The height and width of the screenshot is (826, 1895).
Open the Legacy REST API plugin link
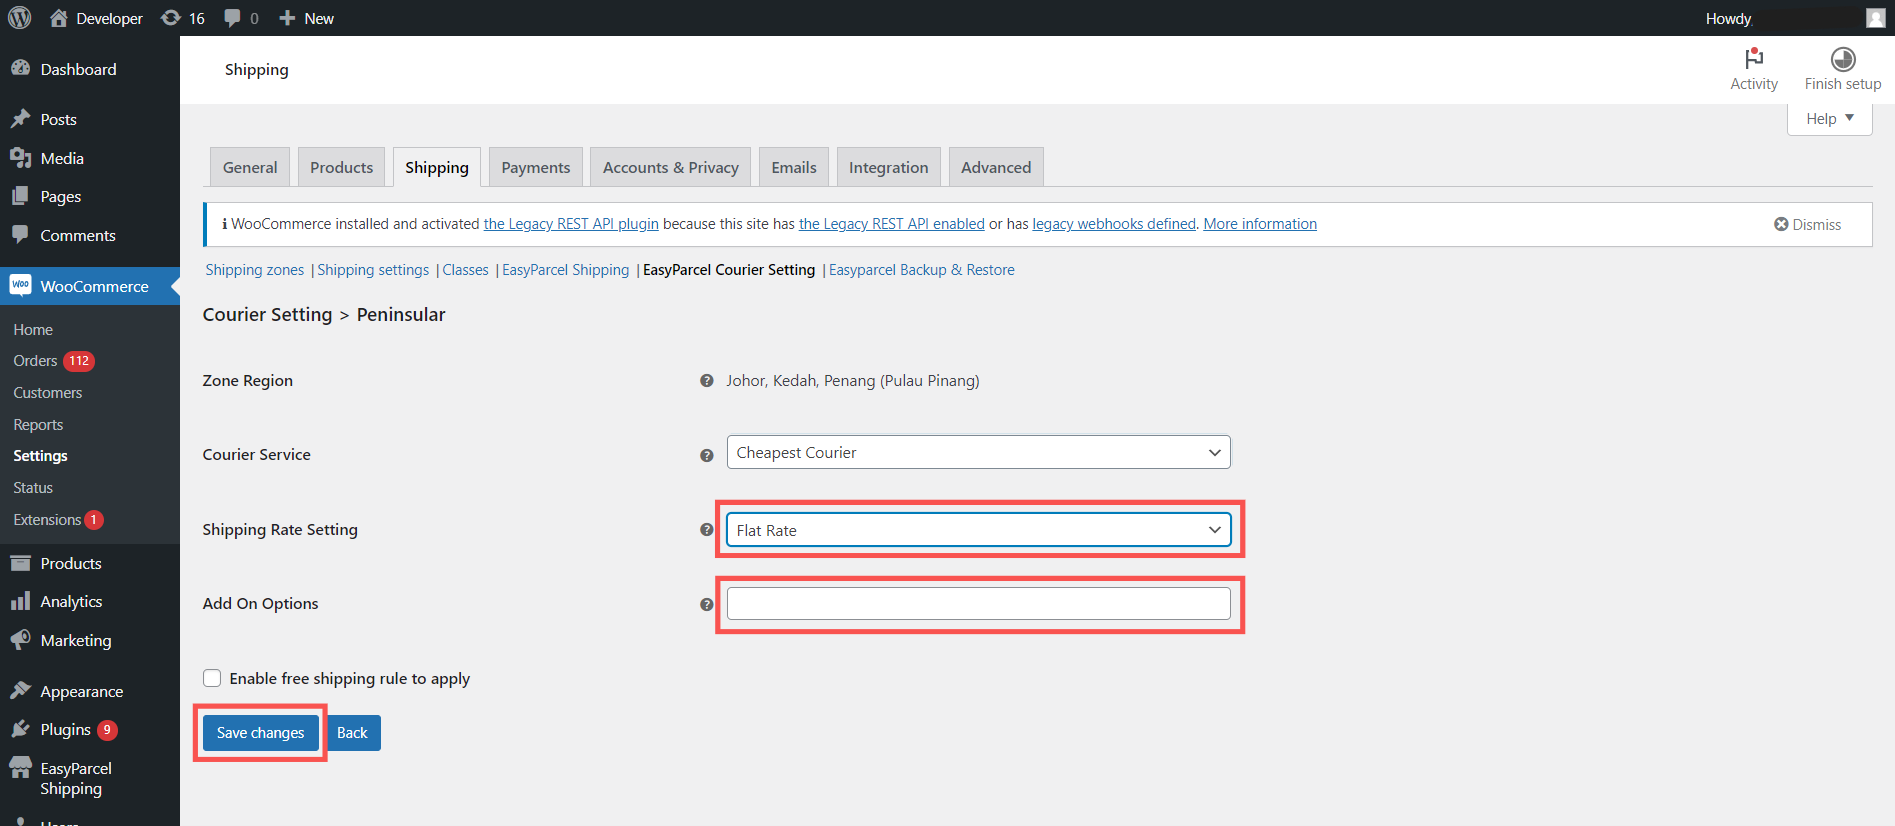pyautogui.click(x=571, y=224)
